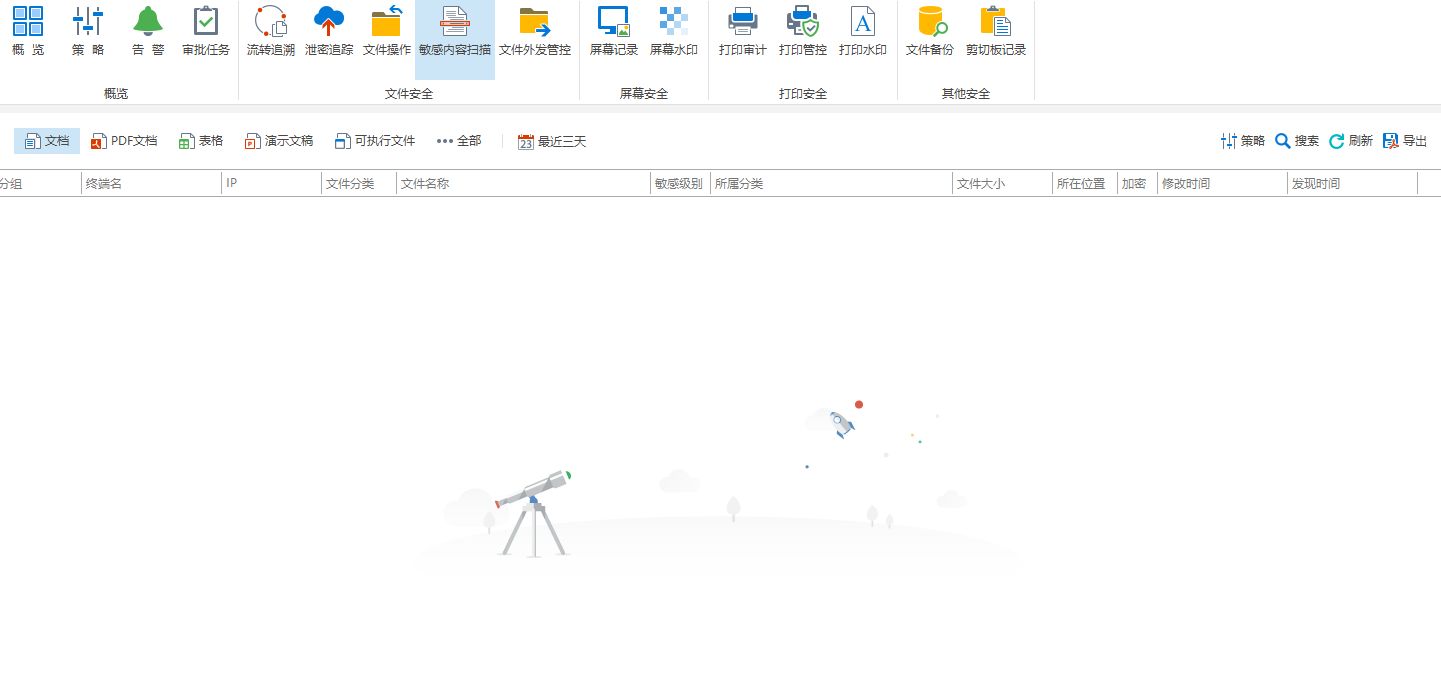
Task: Click the 刷新 refresh button
Action: click(x=1351, y=141)
